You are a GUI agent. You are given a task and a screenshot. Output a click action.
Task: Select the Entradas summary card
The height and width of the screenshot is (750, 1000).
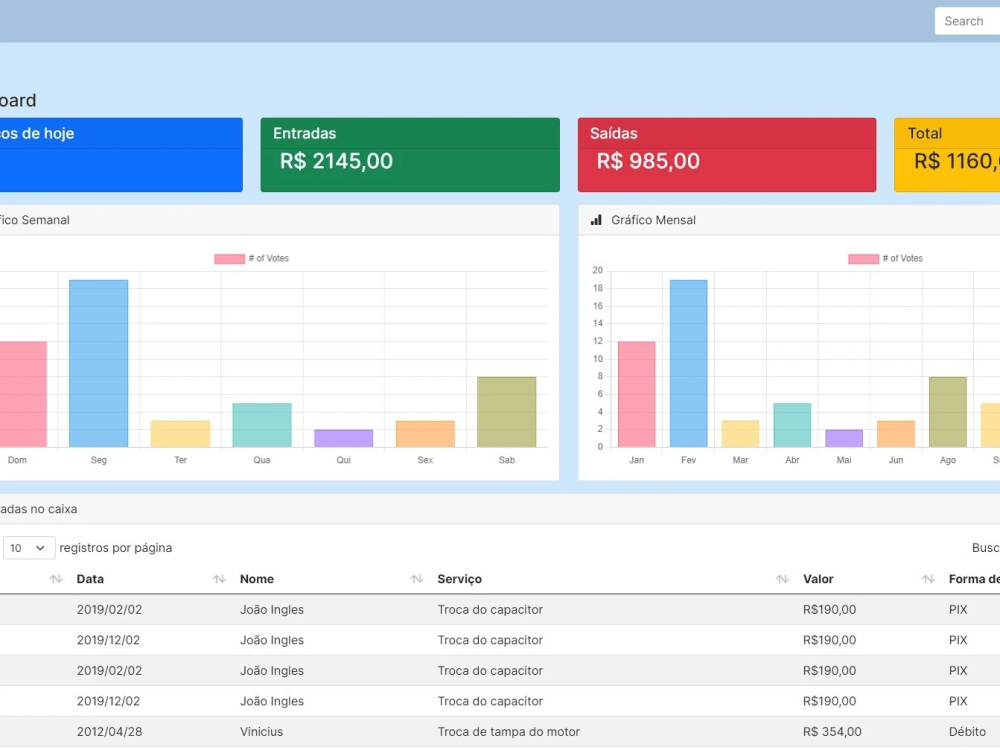pyautogui.click(x=410, y=153)
